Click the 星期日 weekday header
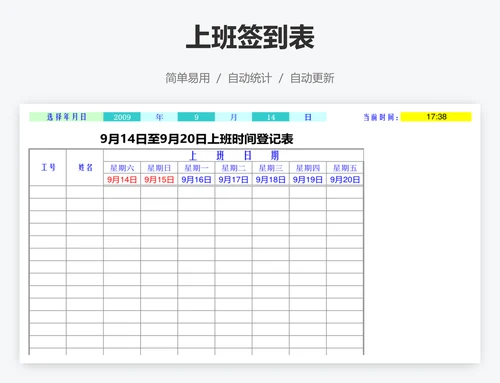Image resolution: width=500 pixels, height=383 pixels. [159, 168]
